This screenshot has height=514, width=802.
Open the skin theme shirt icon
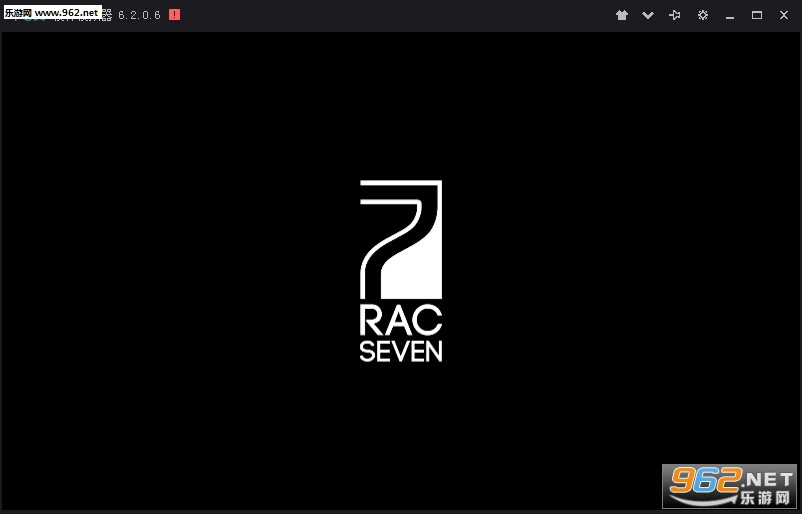pyautogui.click(x=621, y=15)
